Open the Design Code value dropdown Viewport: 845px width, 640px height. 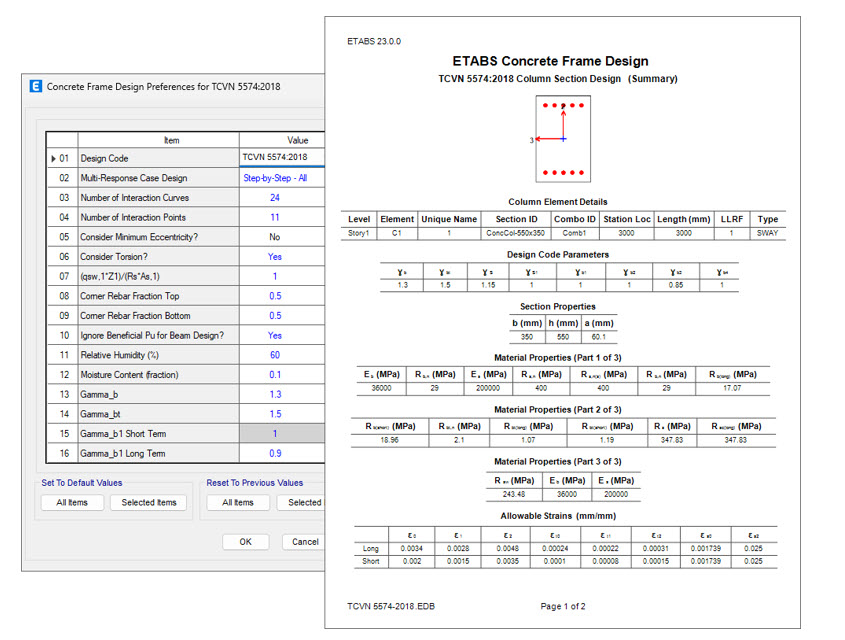tap(281, 158)
